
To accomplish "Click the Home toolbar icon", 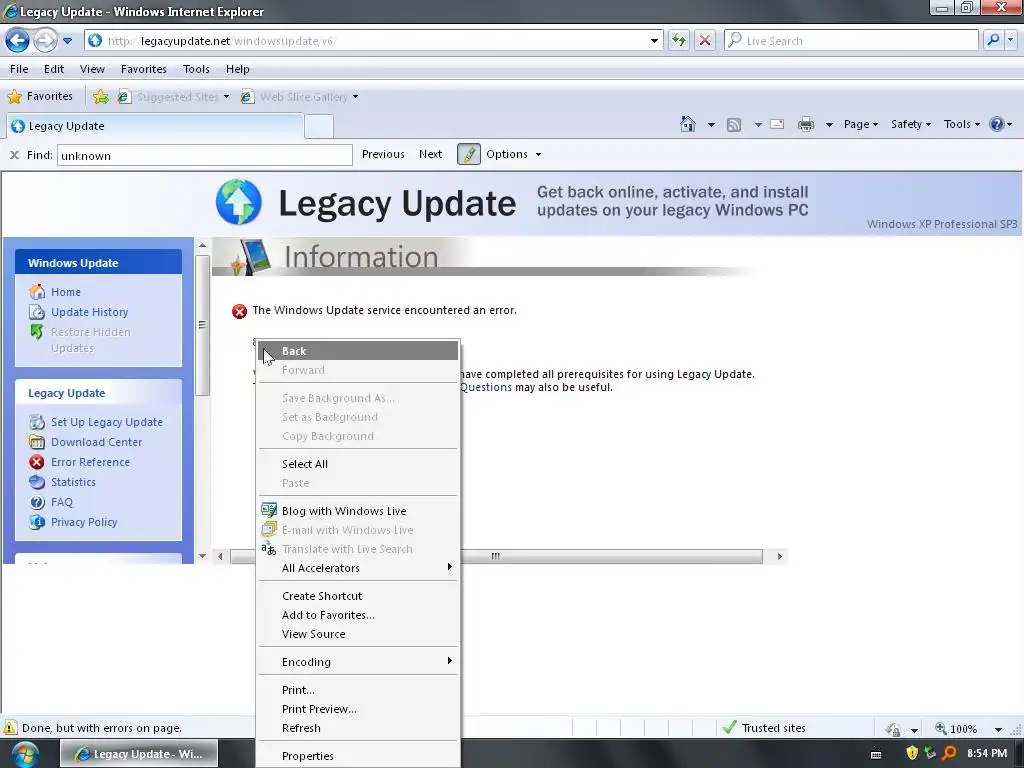I will [688, 124].
